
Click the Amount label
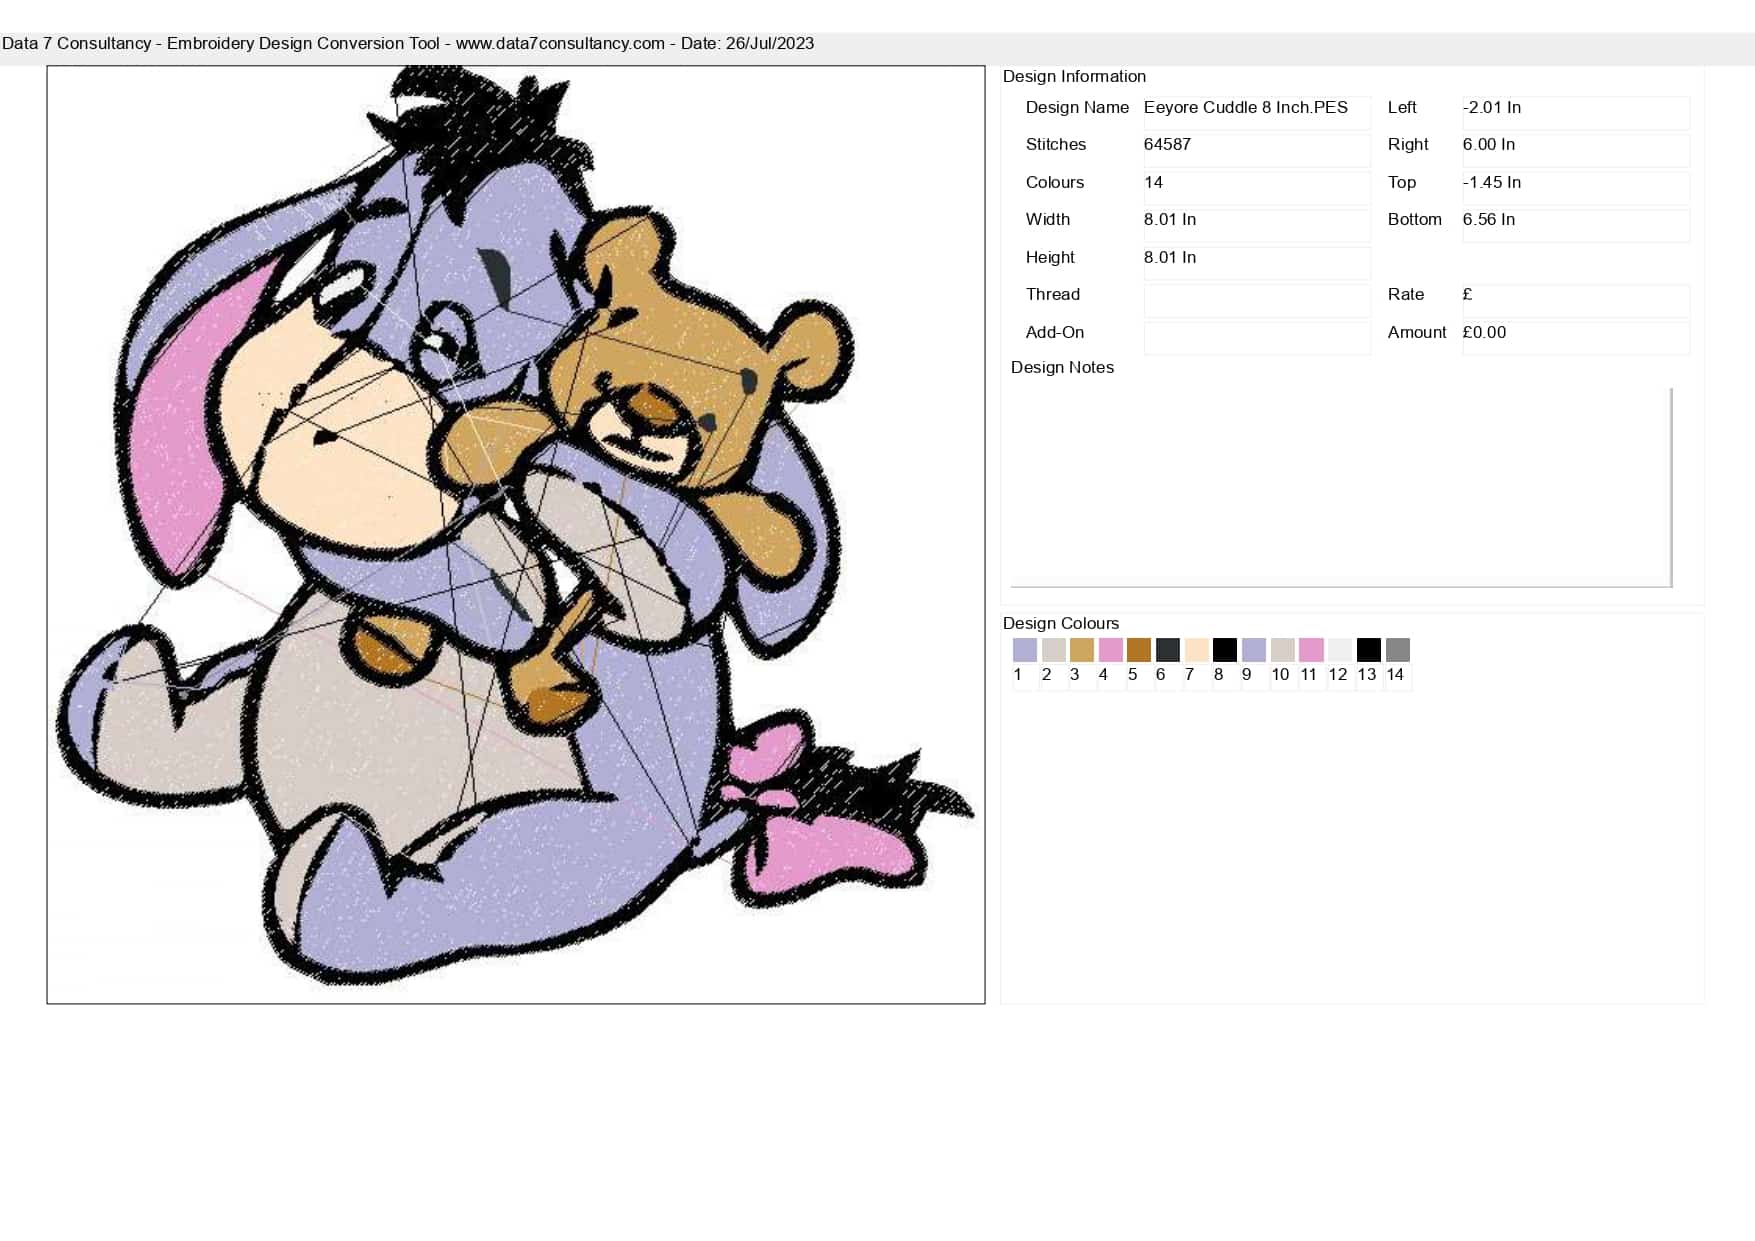pos(1417,332)
